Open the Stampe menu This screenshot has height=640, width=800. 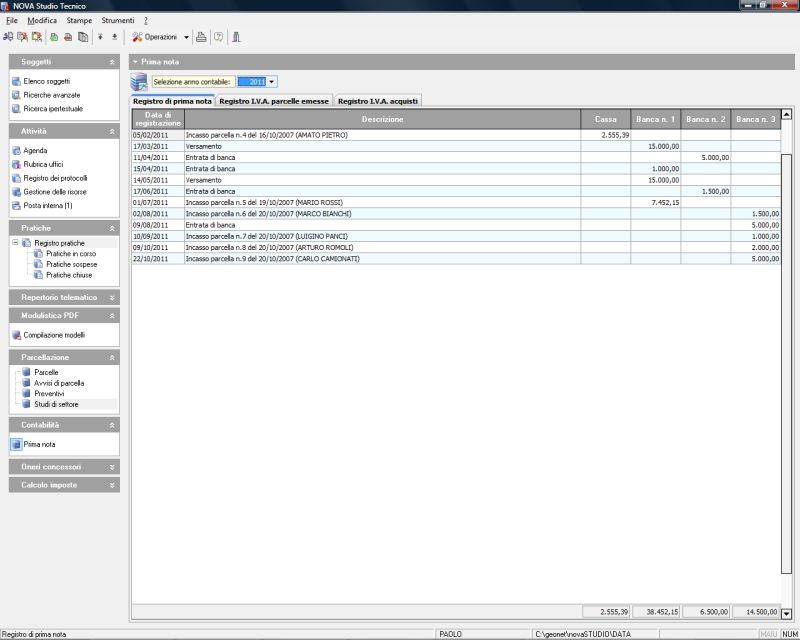point(78,20)
